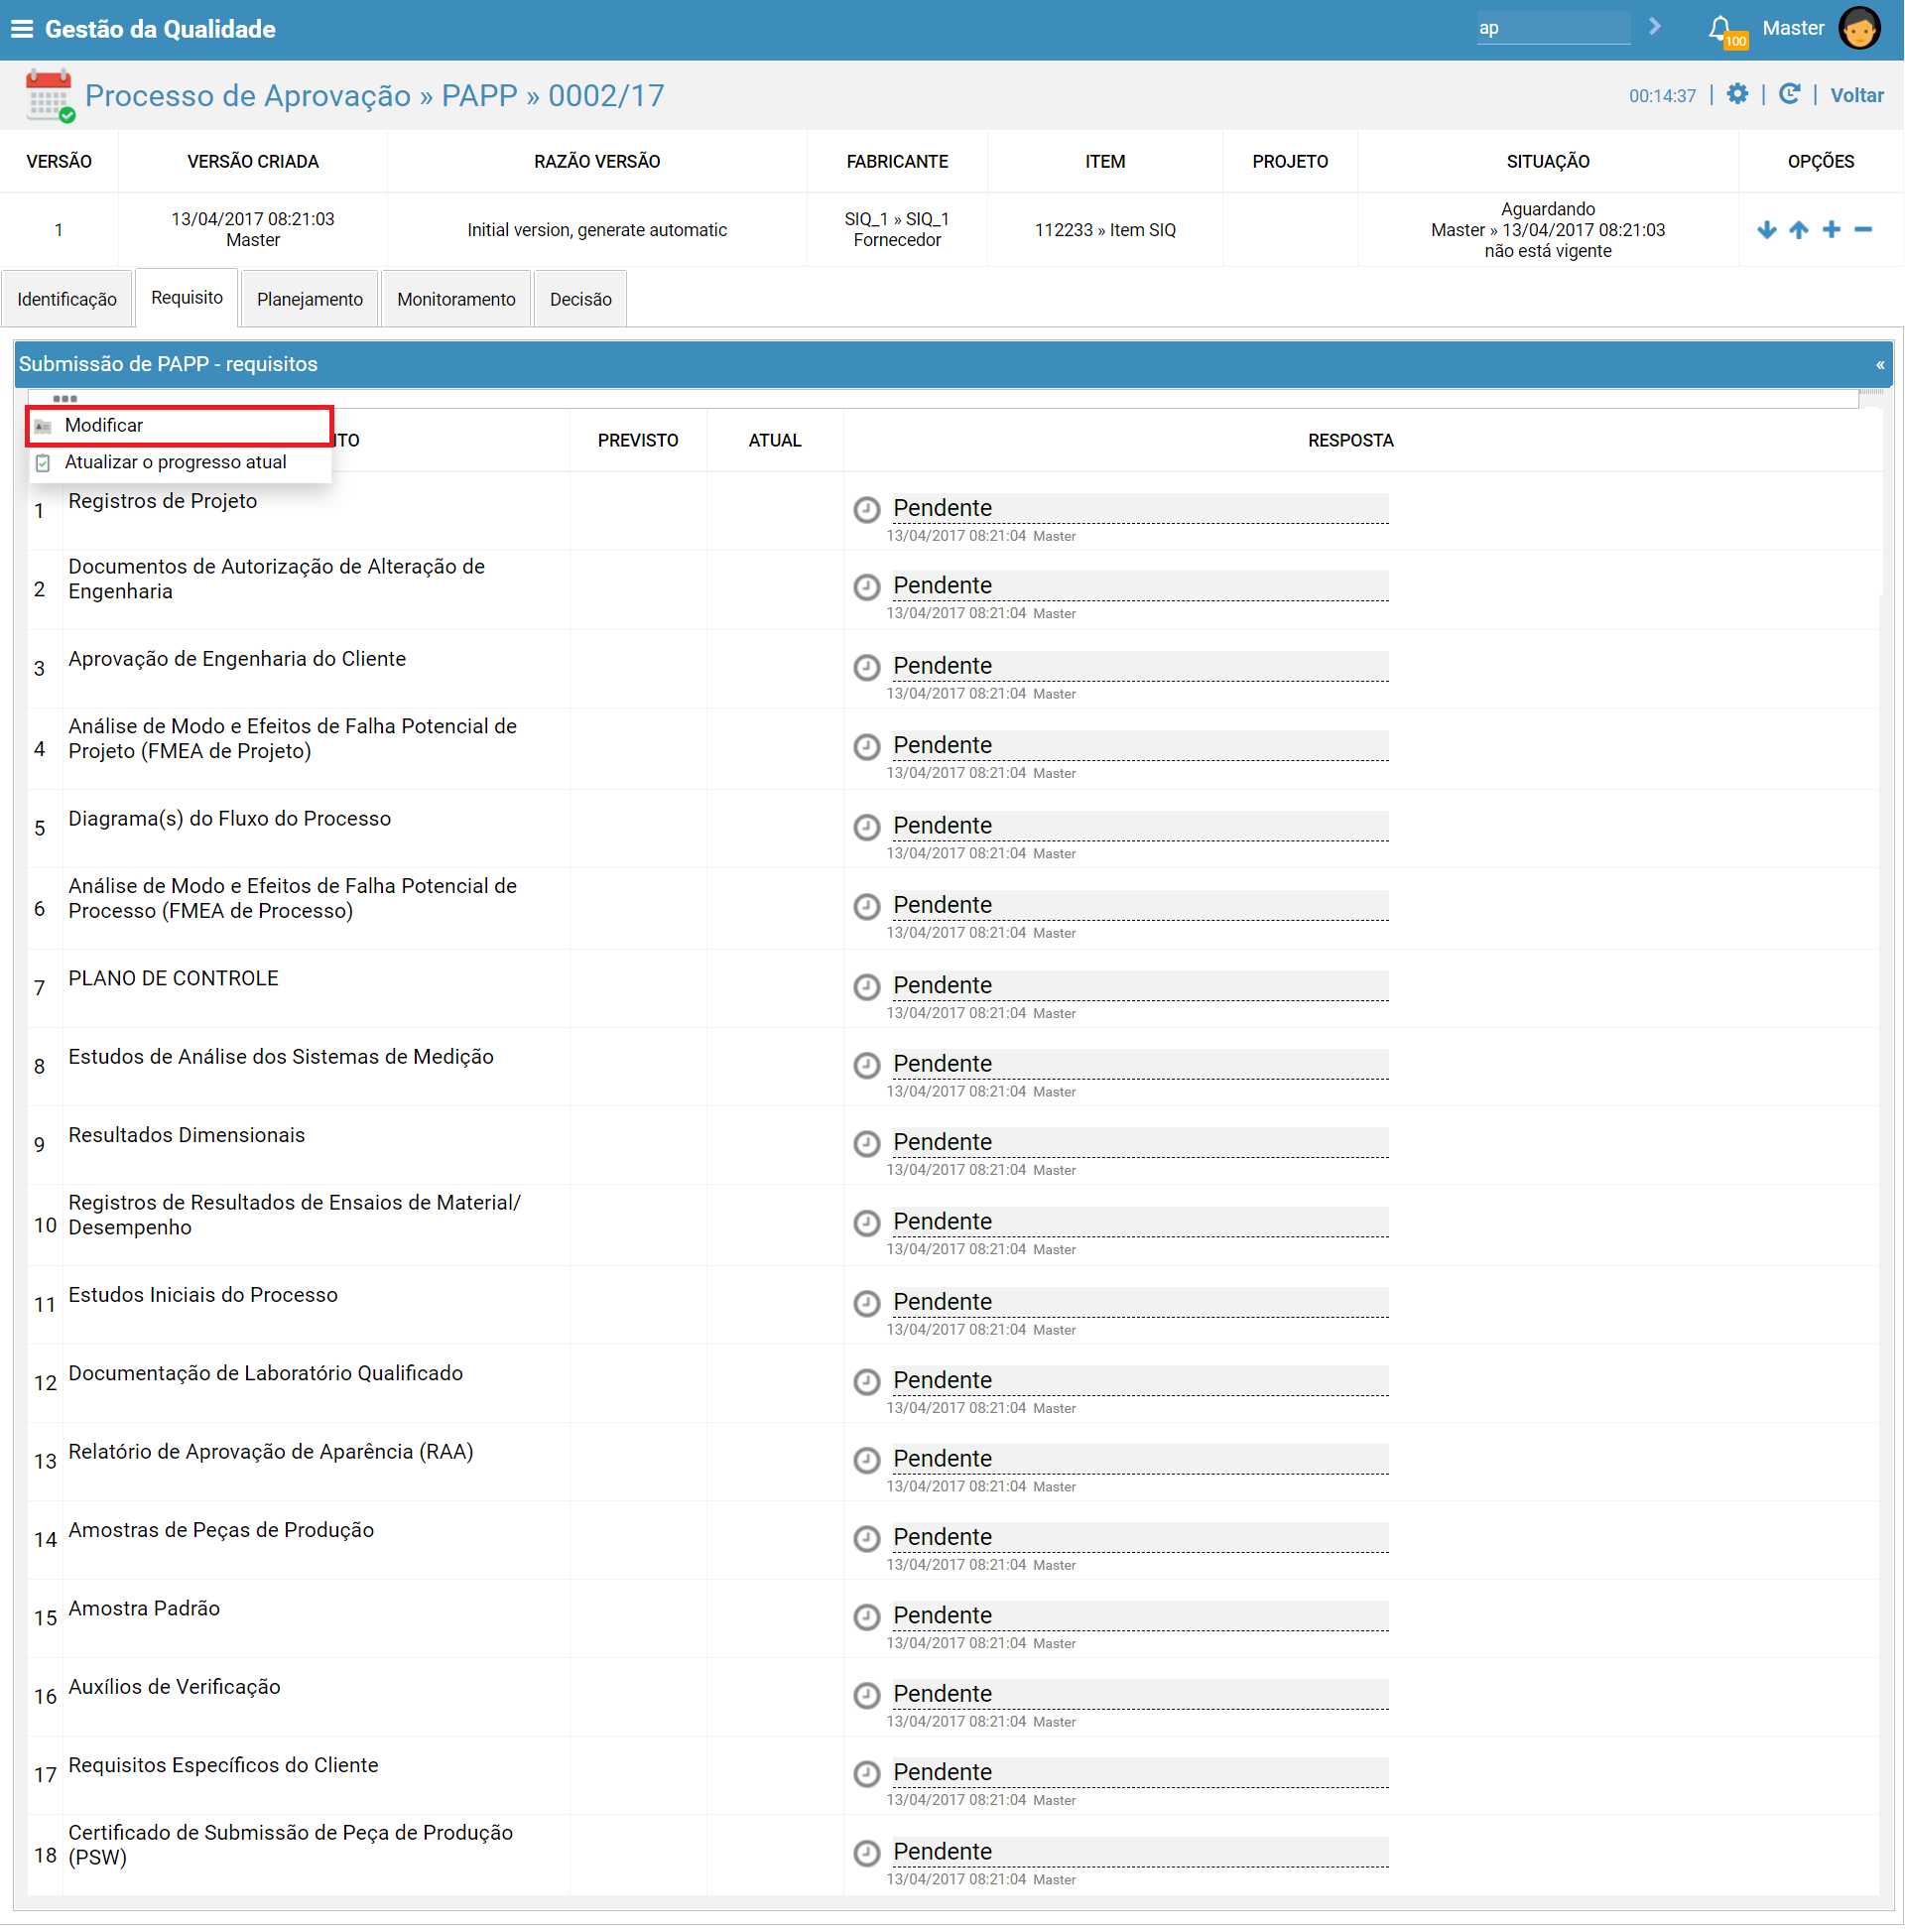
Task: Click the PREVISTO column header
Action: point(638,441)
